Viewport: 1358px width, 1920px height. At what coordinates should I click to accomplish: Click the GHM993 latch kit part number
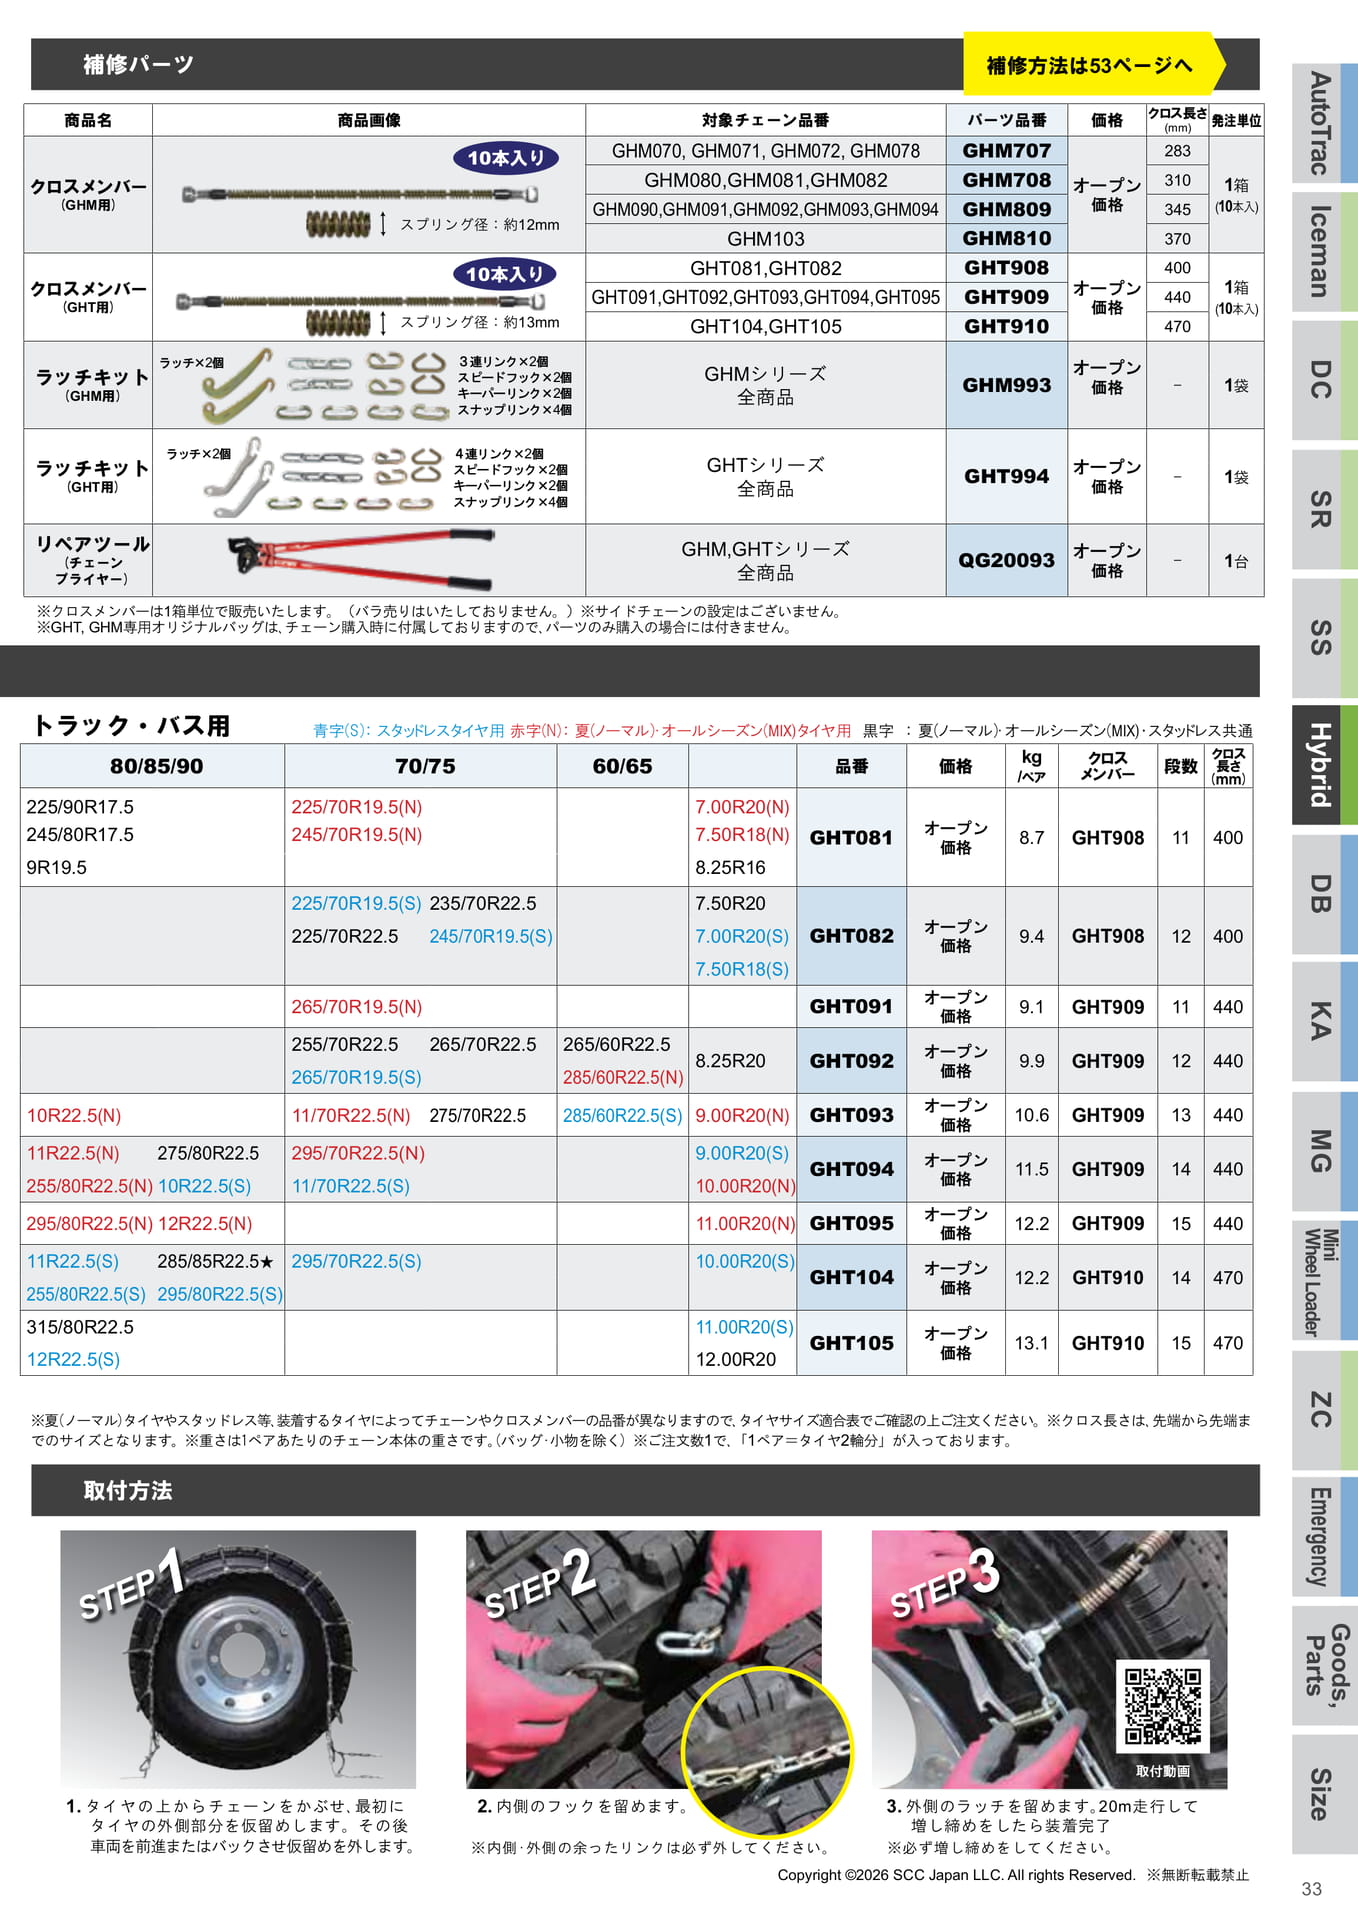[x=1007, y=385]
